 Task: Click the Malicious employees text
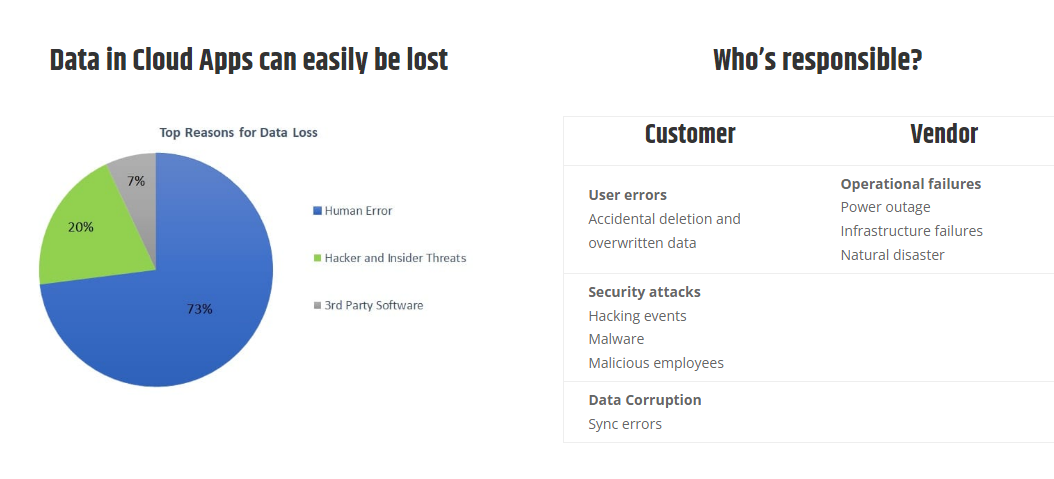pos(656,363)
